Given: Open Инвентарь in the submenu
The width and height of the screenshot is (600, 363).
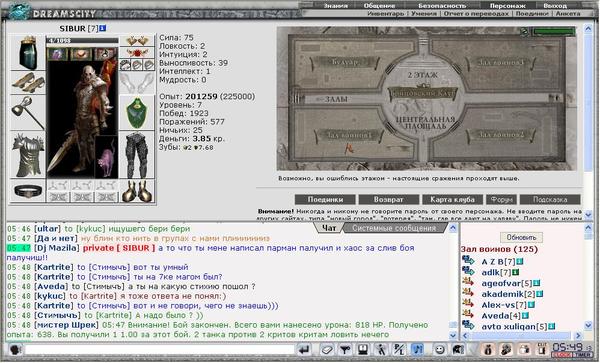Looking at the screenshot, I should pos(386,13).
